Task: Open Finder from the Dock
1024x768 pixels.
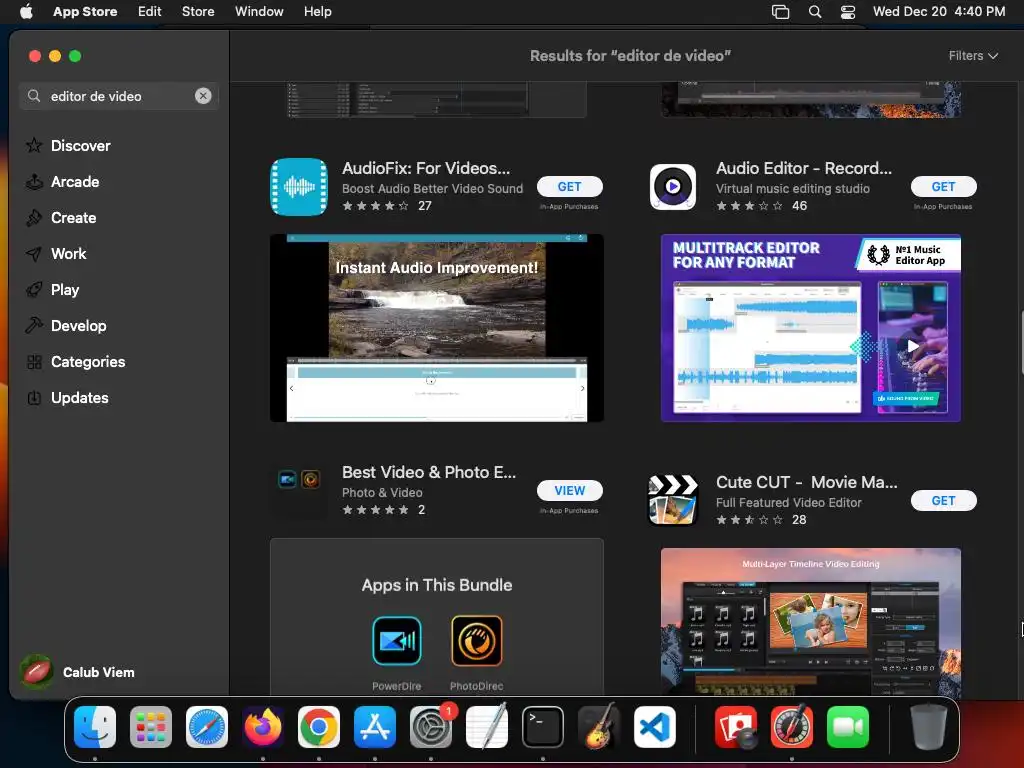Action: [x=95, y=727]
